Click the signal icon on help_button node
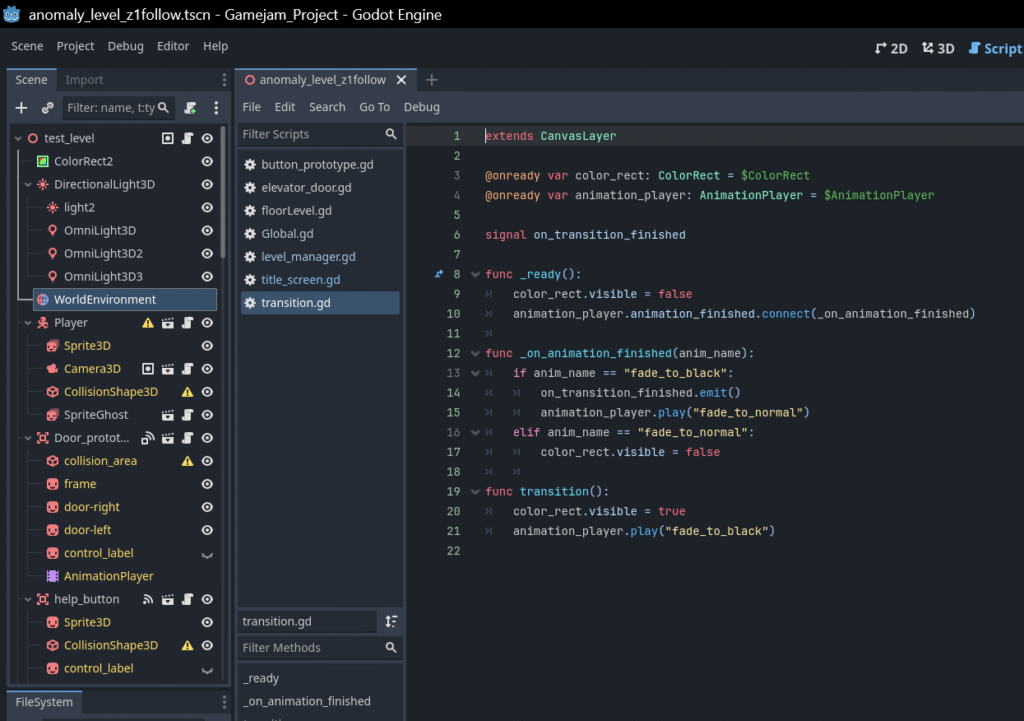Viewport: 1024px width, 721px height. point(148,600)
